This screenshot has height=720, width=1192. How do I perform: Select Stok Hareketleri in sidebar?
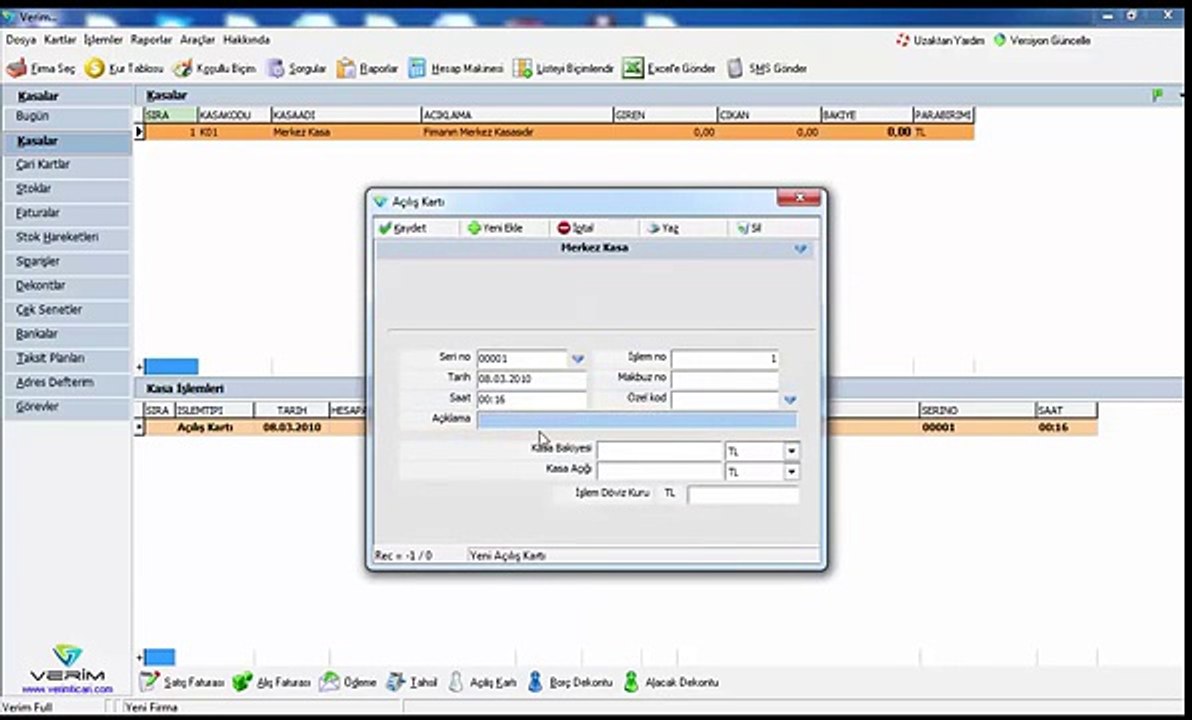tap(67, 238)
